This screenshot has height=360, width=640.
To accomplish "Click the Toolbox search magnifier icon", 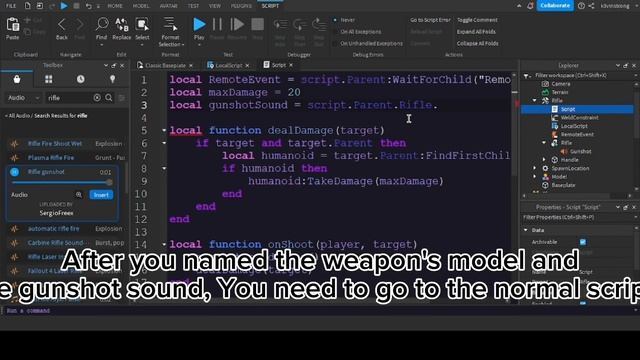I will (x=109, y=98).
